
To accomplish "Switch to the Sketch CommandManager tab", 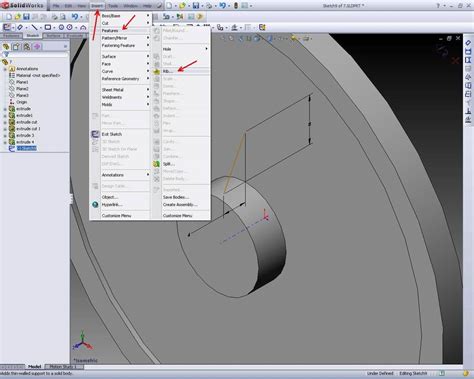I will [32, 36].
